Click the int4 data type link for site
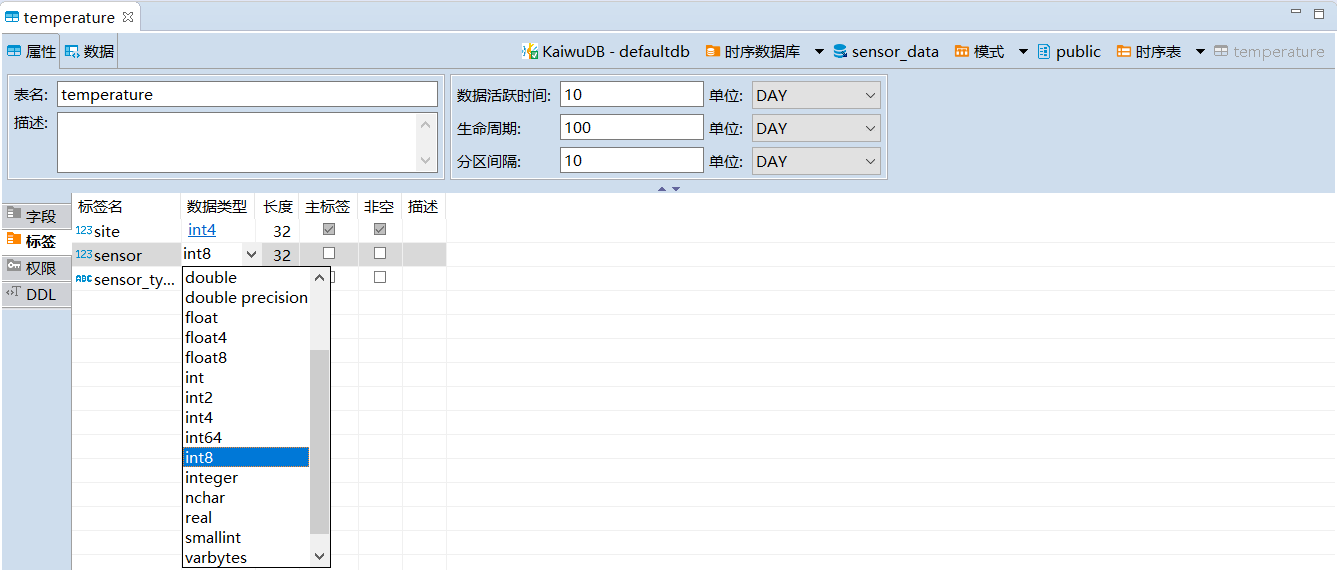 202,231
